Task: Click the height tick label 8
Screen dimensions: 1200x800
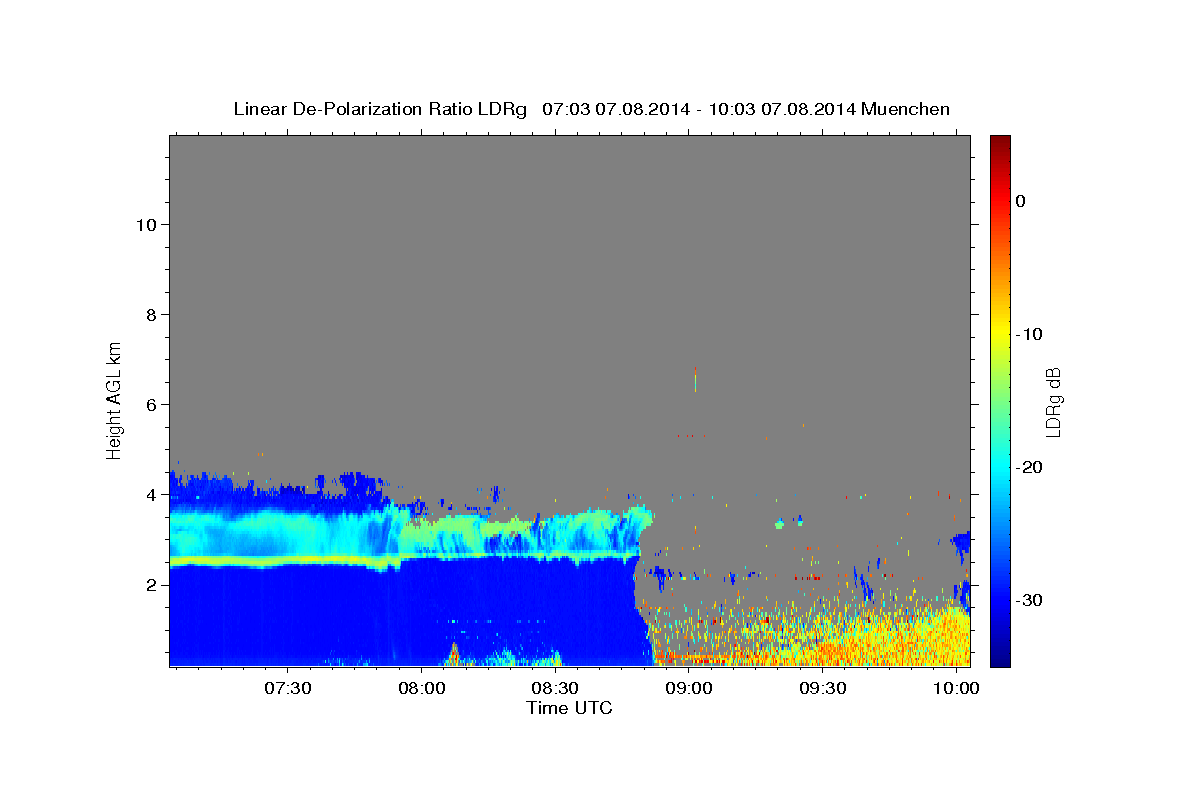Action: tap(150, 315)
